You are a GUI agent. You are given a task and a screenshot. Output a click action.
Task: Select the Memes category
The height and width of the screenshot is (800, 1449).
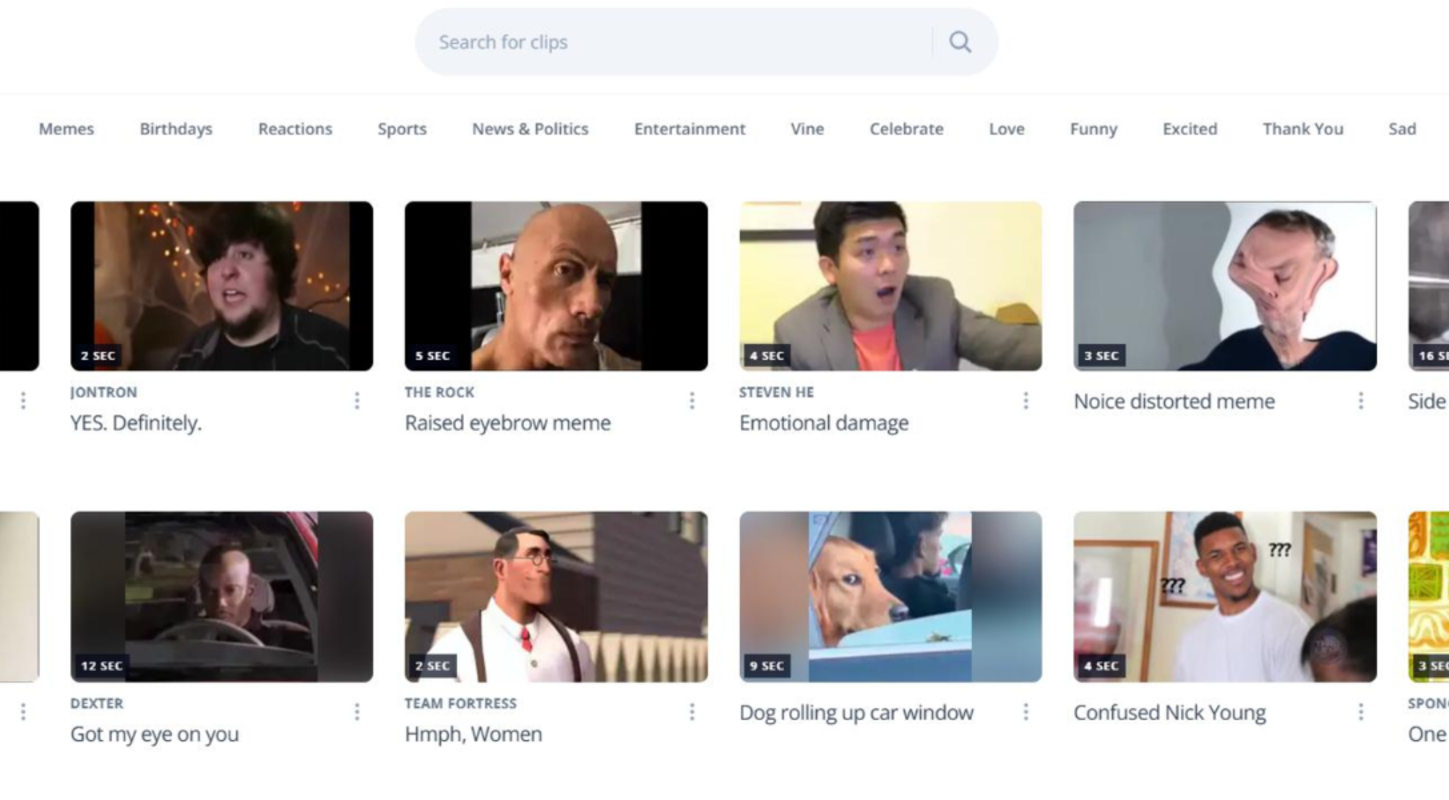[x=66, y=129]
